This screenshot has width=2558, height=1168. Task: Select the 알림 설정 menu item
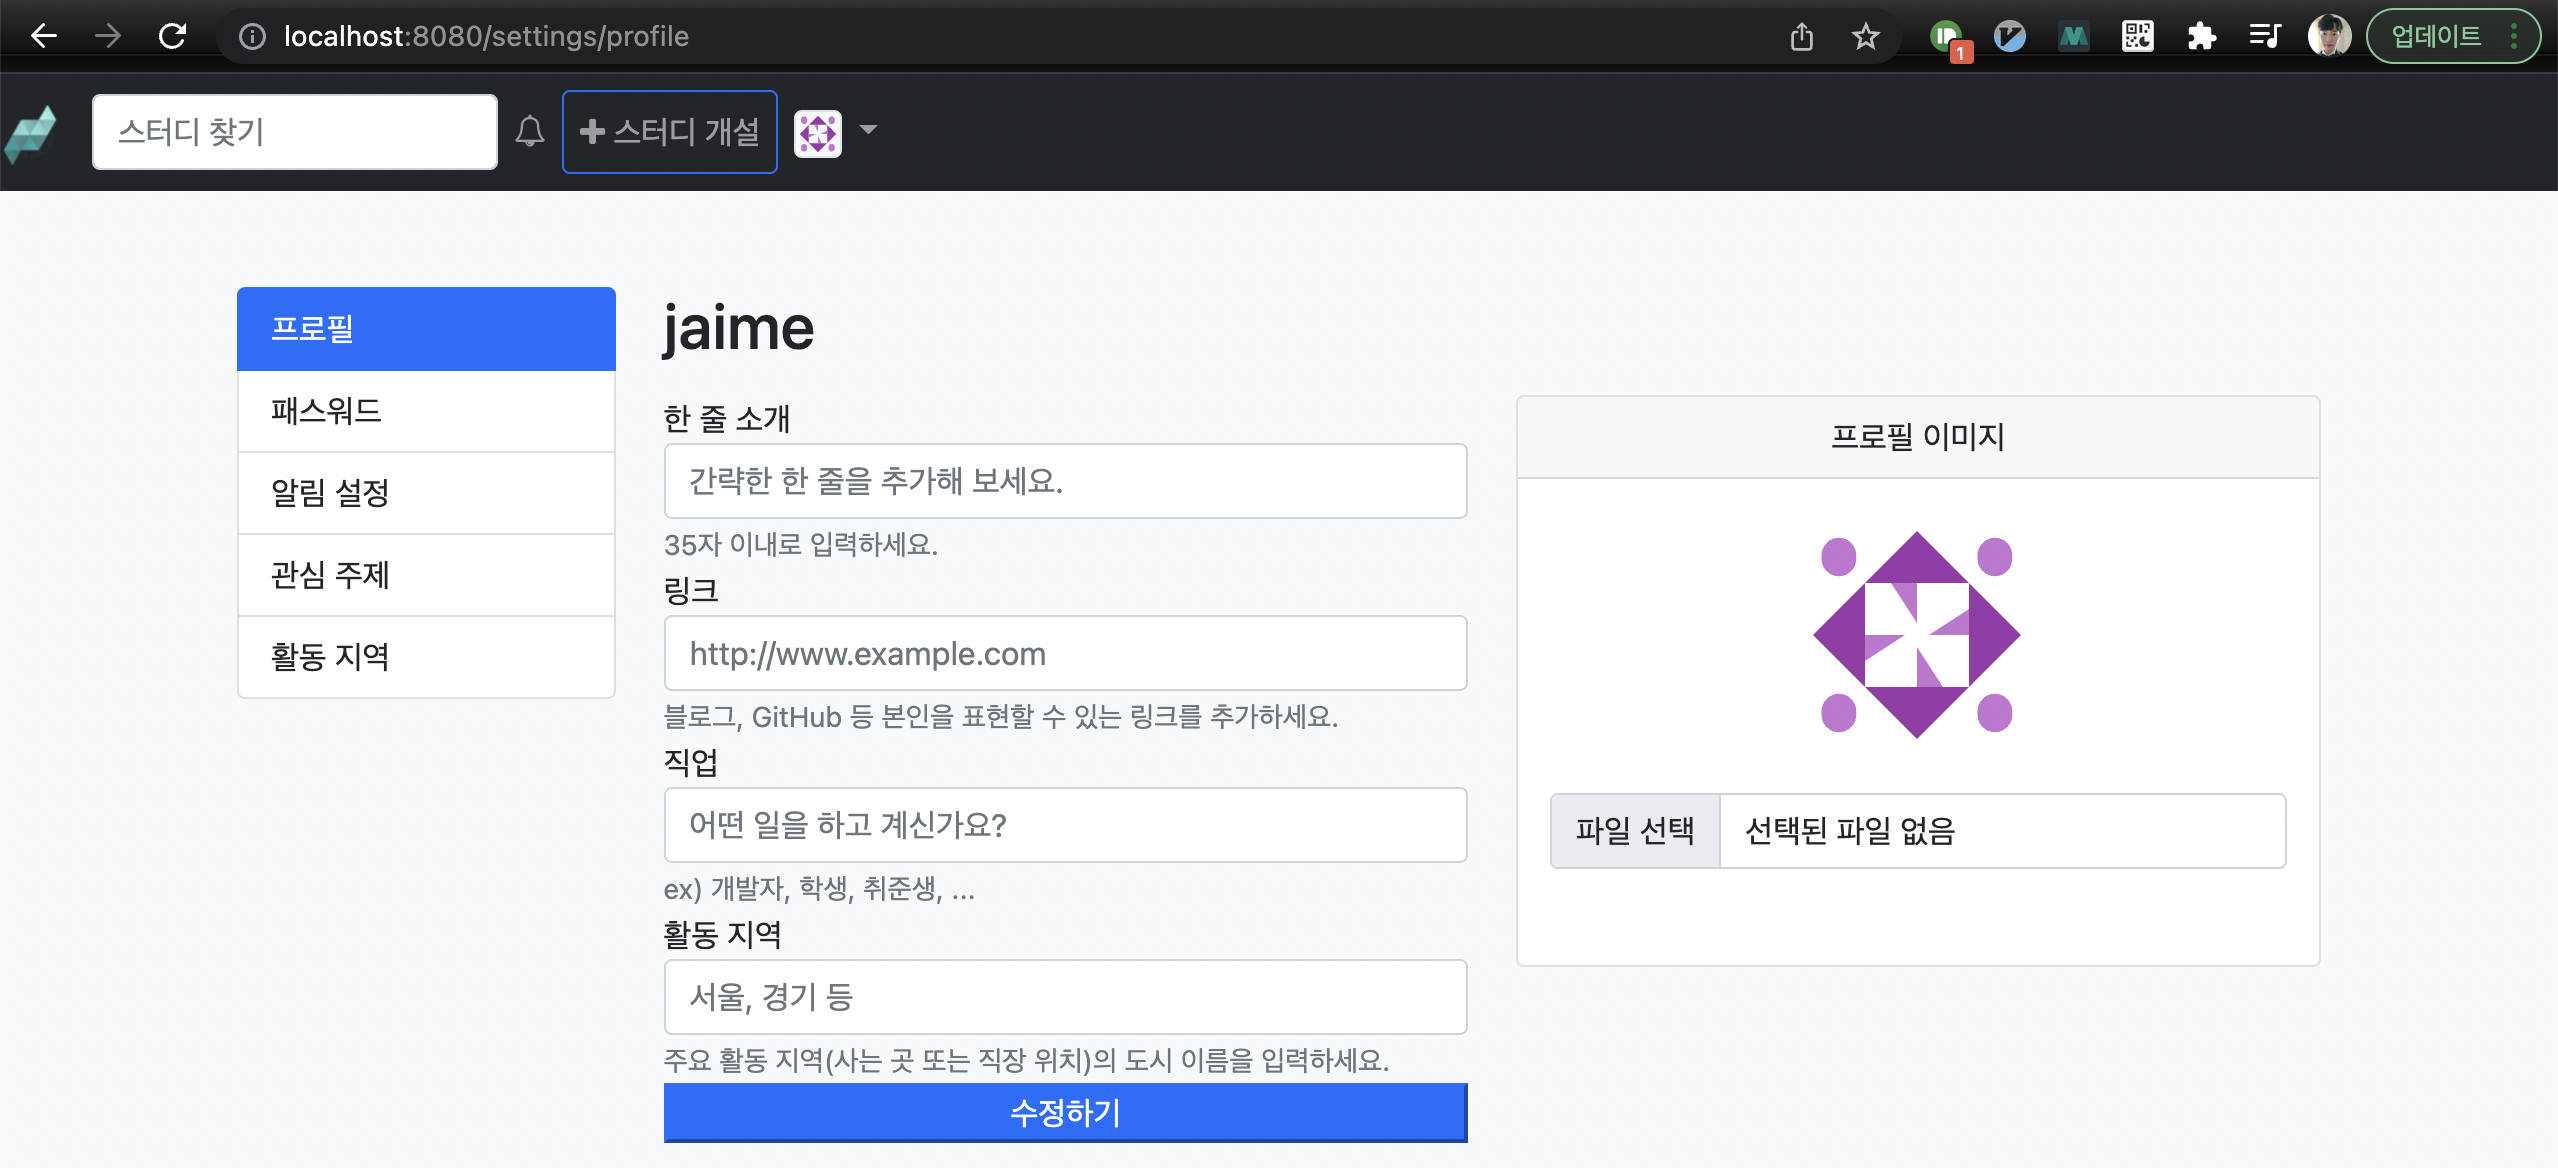[426, 493]
